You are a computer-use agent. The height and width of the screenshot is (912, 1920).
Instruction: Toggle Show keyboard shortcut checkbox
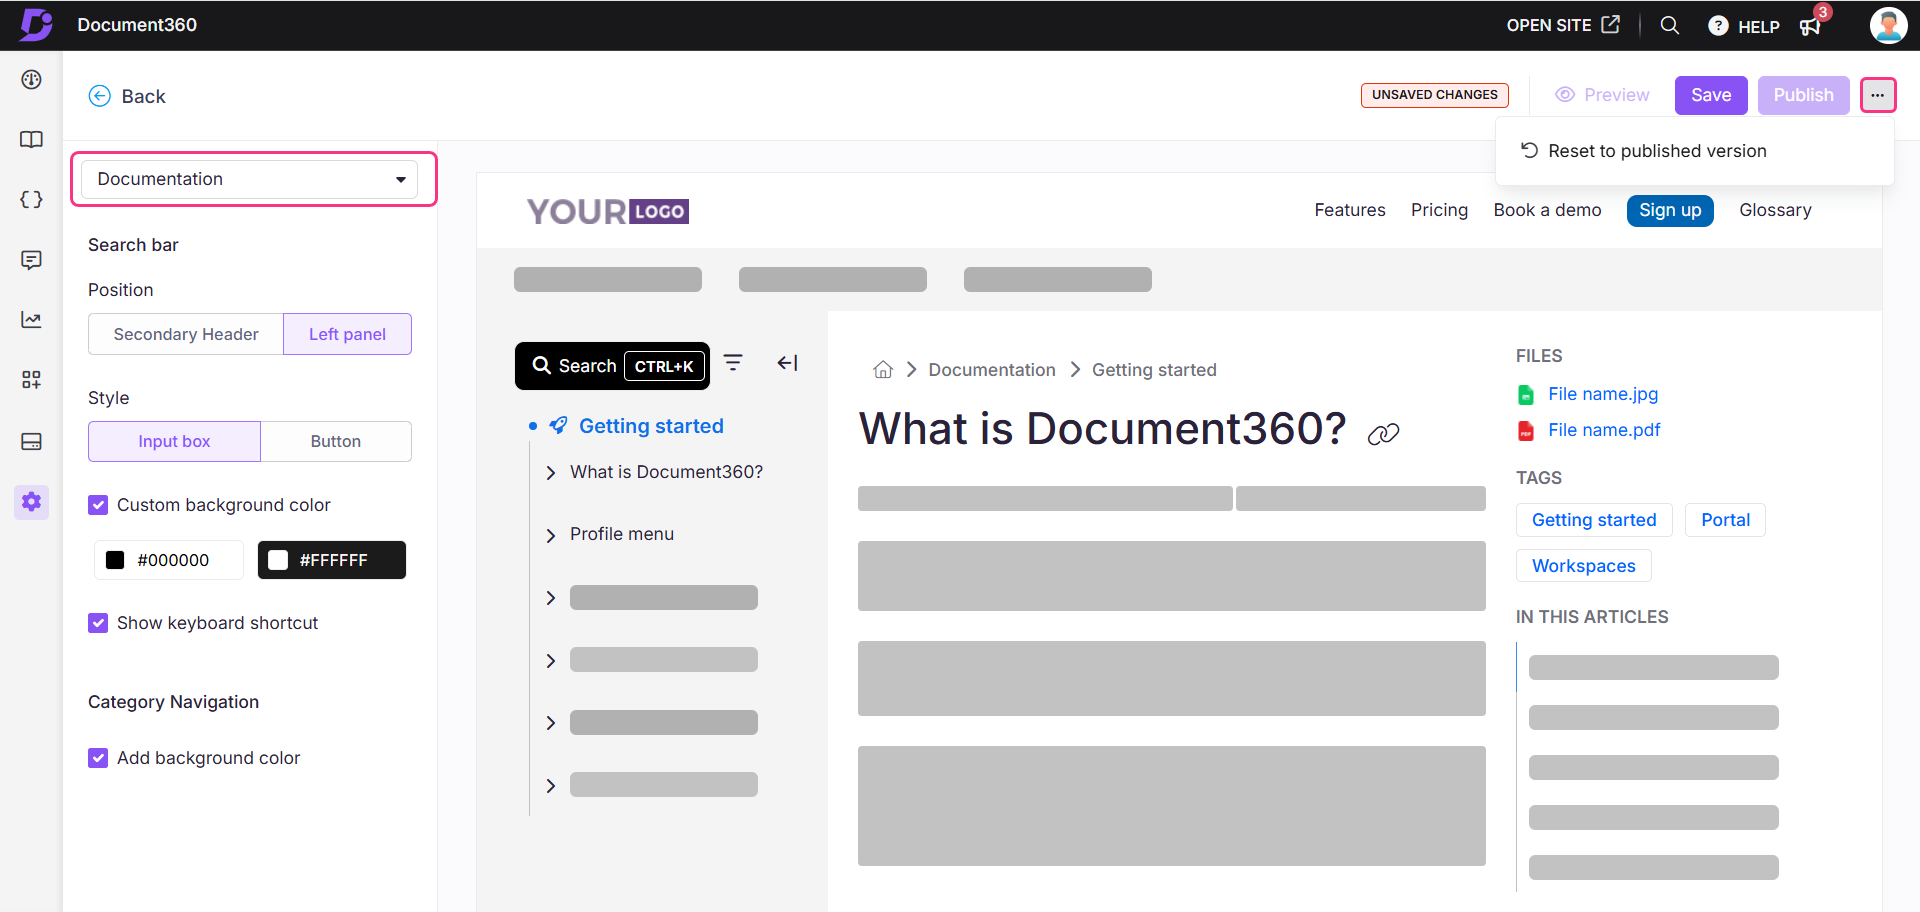pos(98,623)
